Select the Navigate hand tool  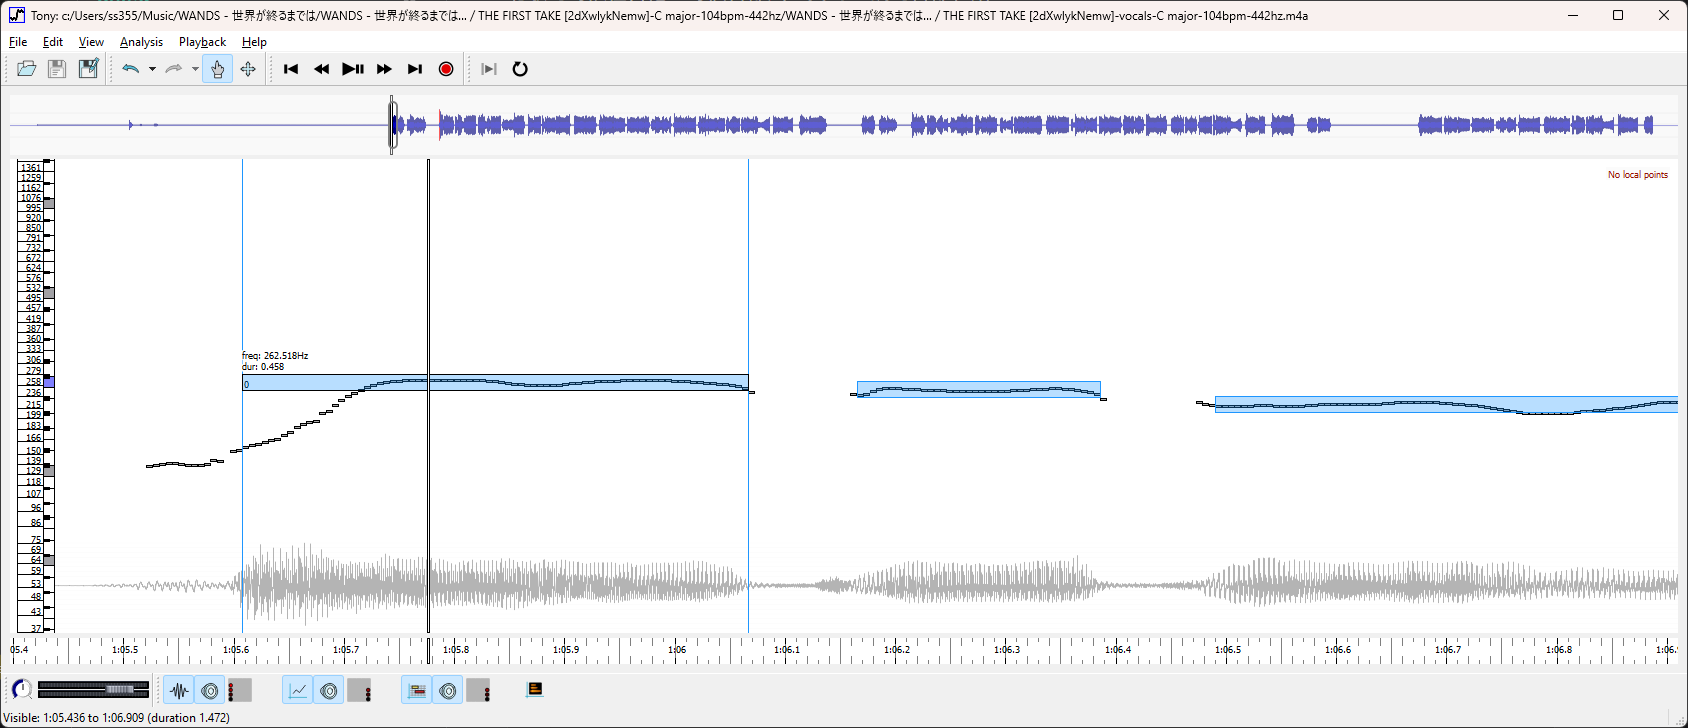point(217,69)
